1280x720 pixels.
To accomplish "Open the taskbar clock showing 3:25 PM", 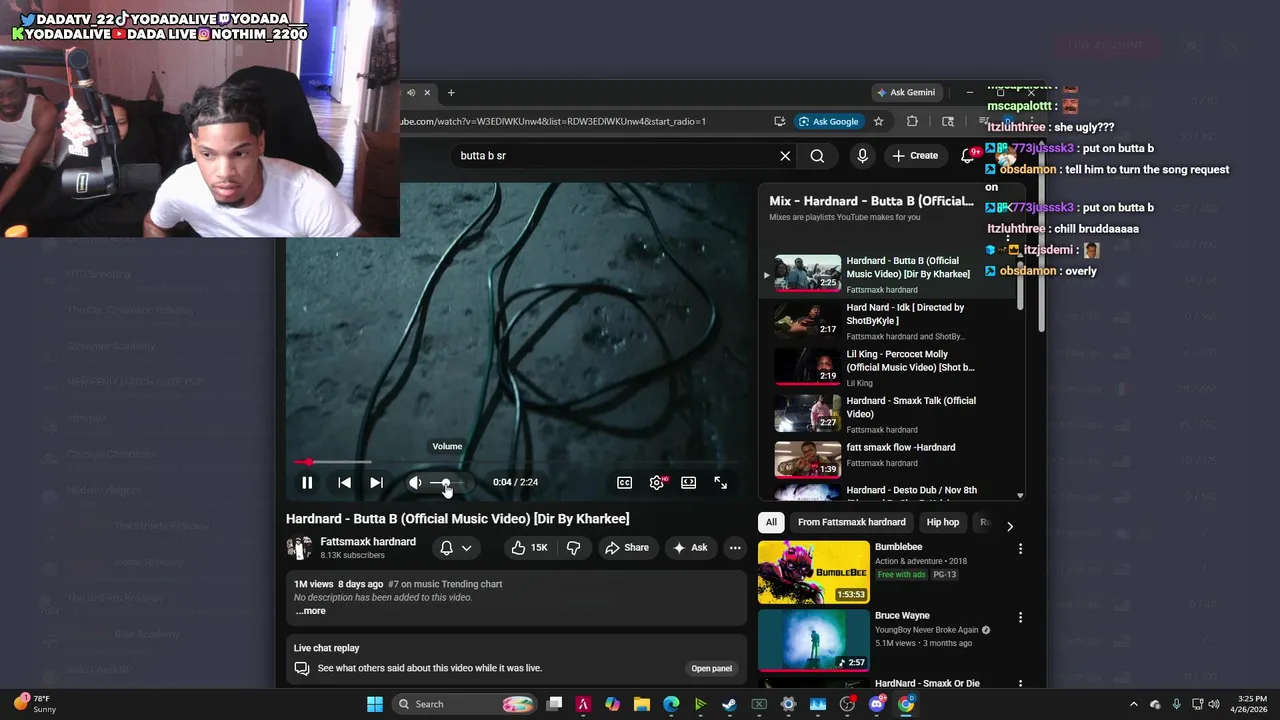I will point(1252,704).
